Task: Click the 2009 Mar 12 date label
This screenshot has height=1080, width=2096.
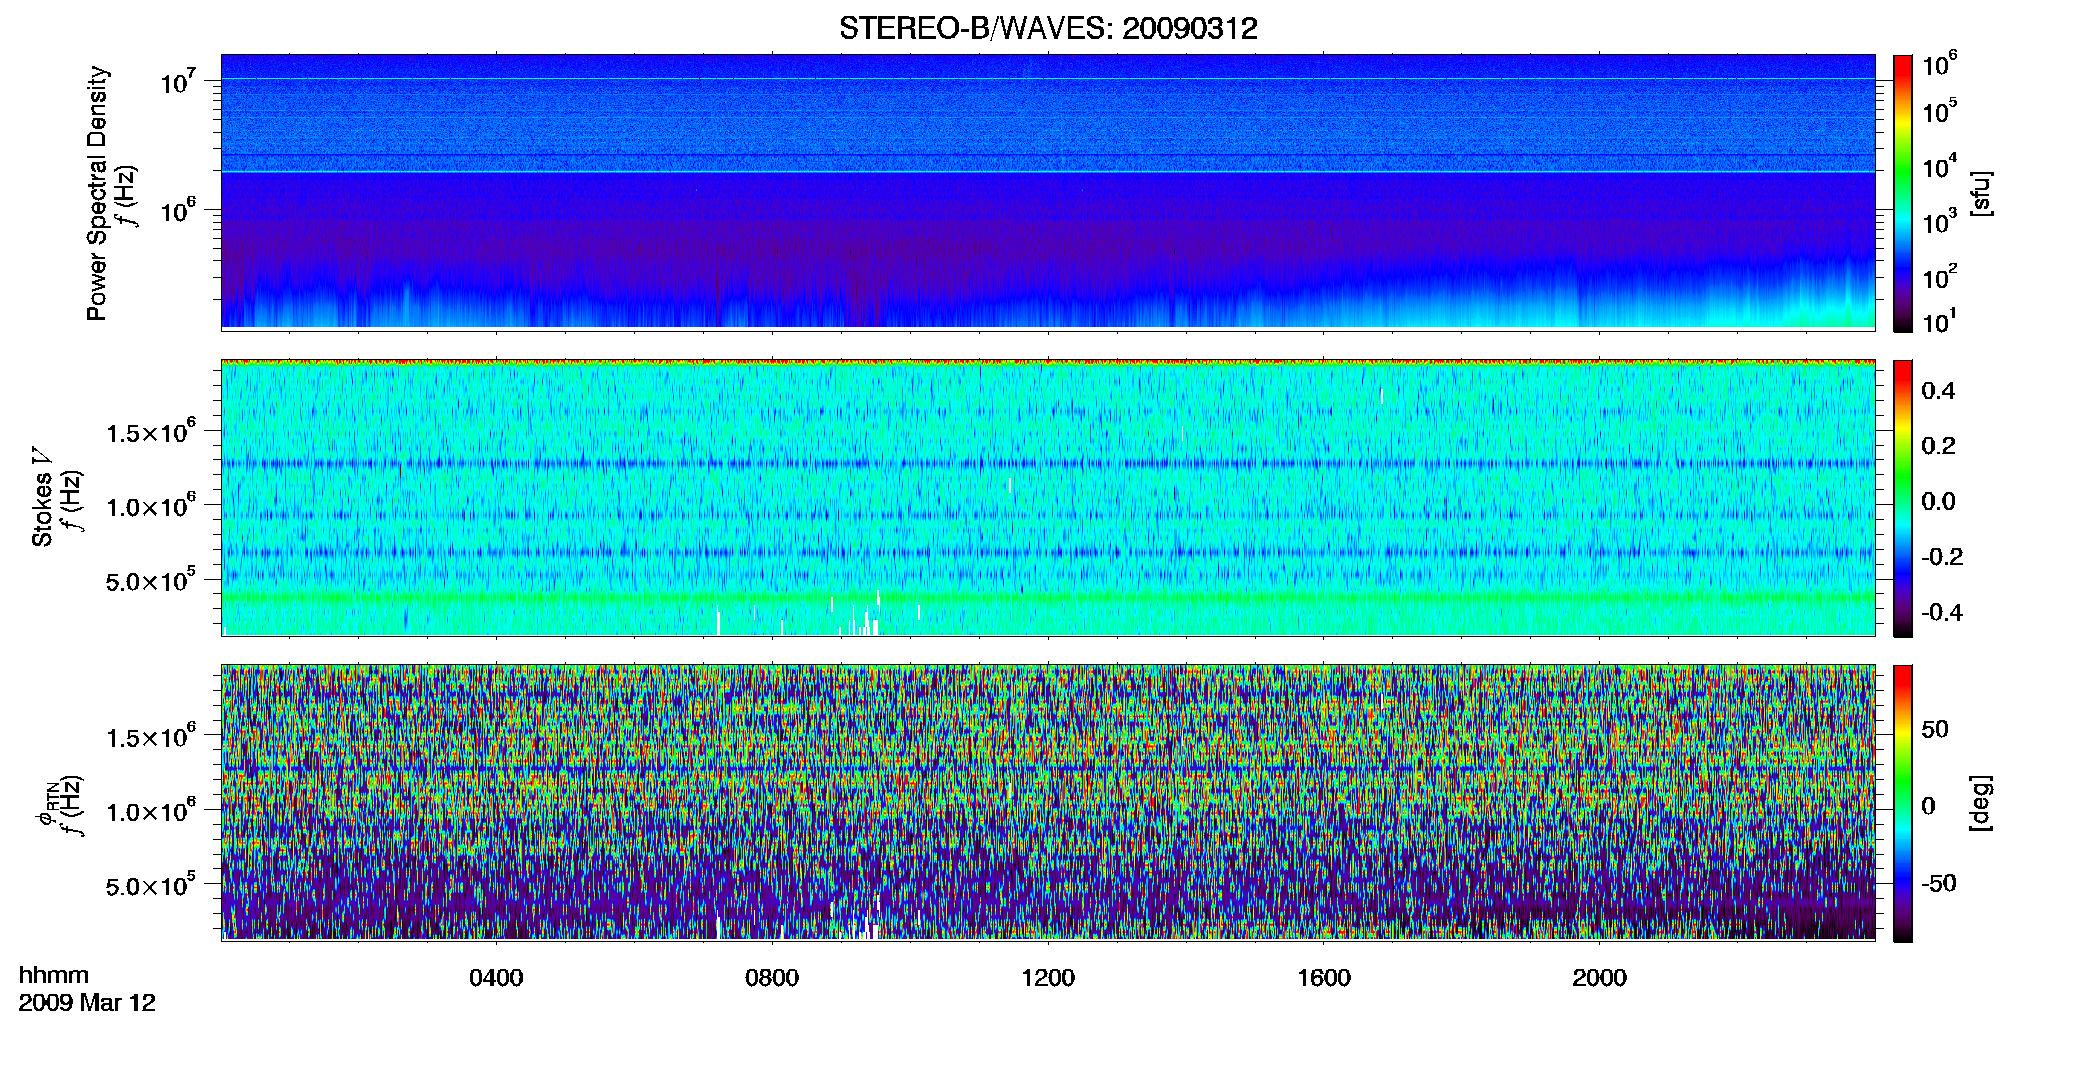Action: coord(87,1002)
